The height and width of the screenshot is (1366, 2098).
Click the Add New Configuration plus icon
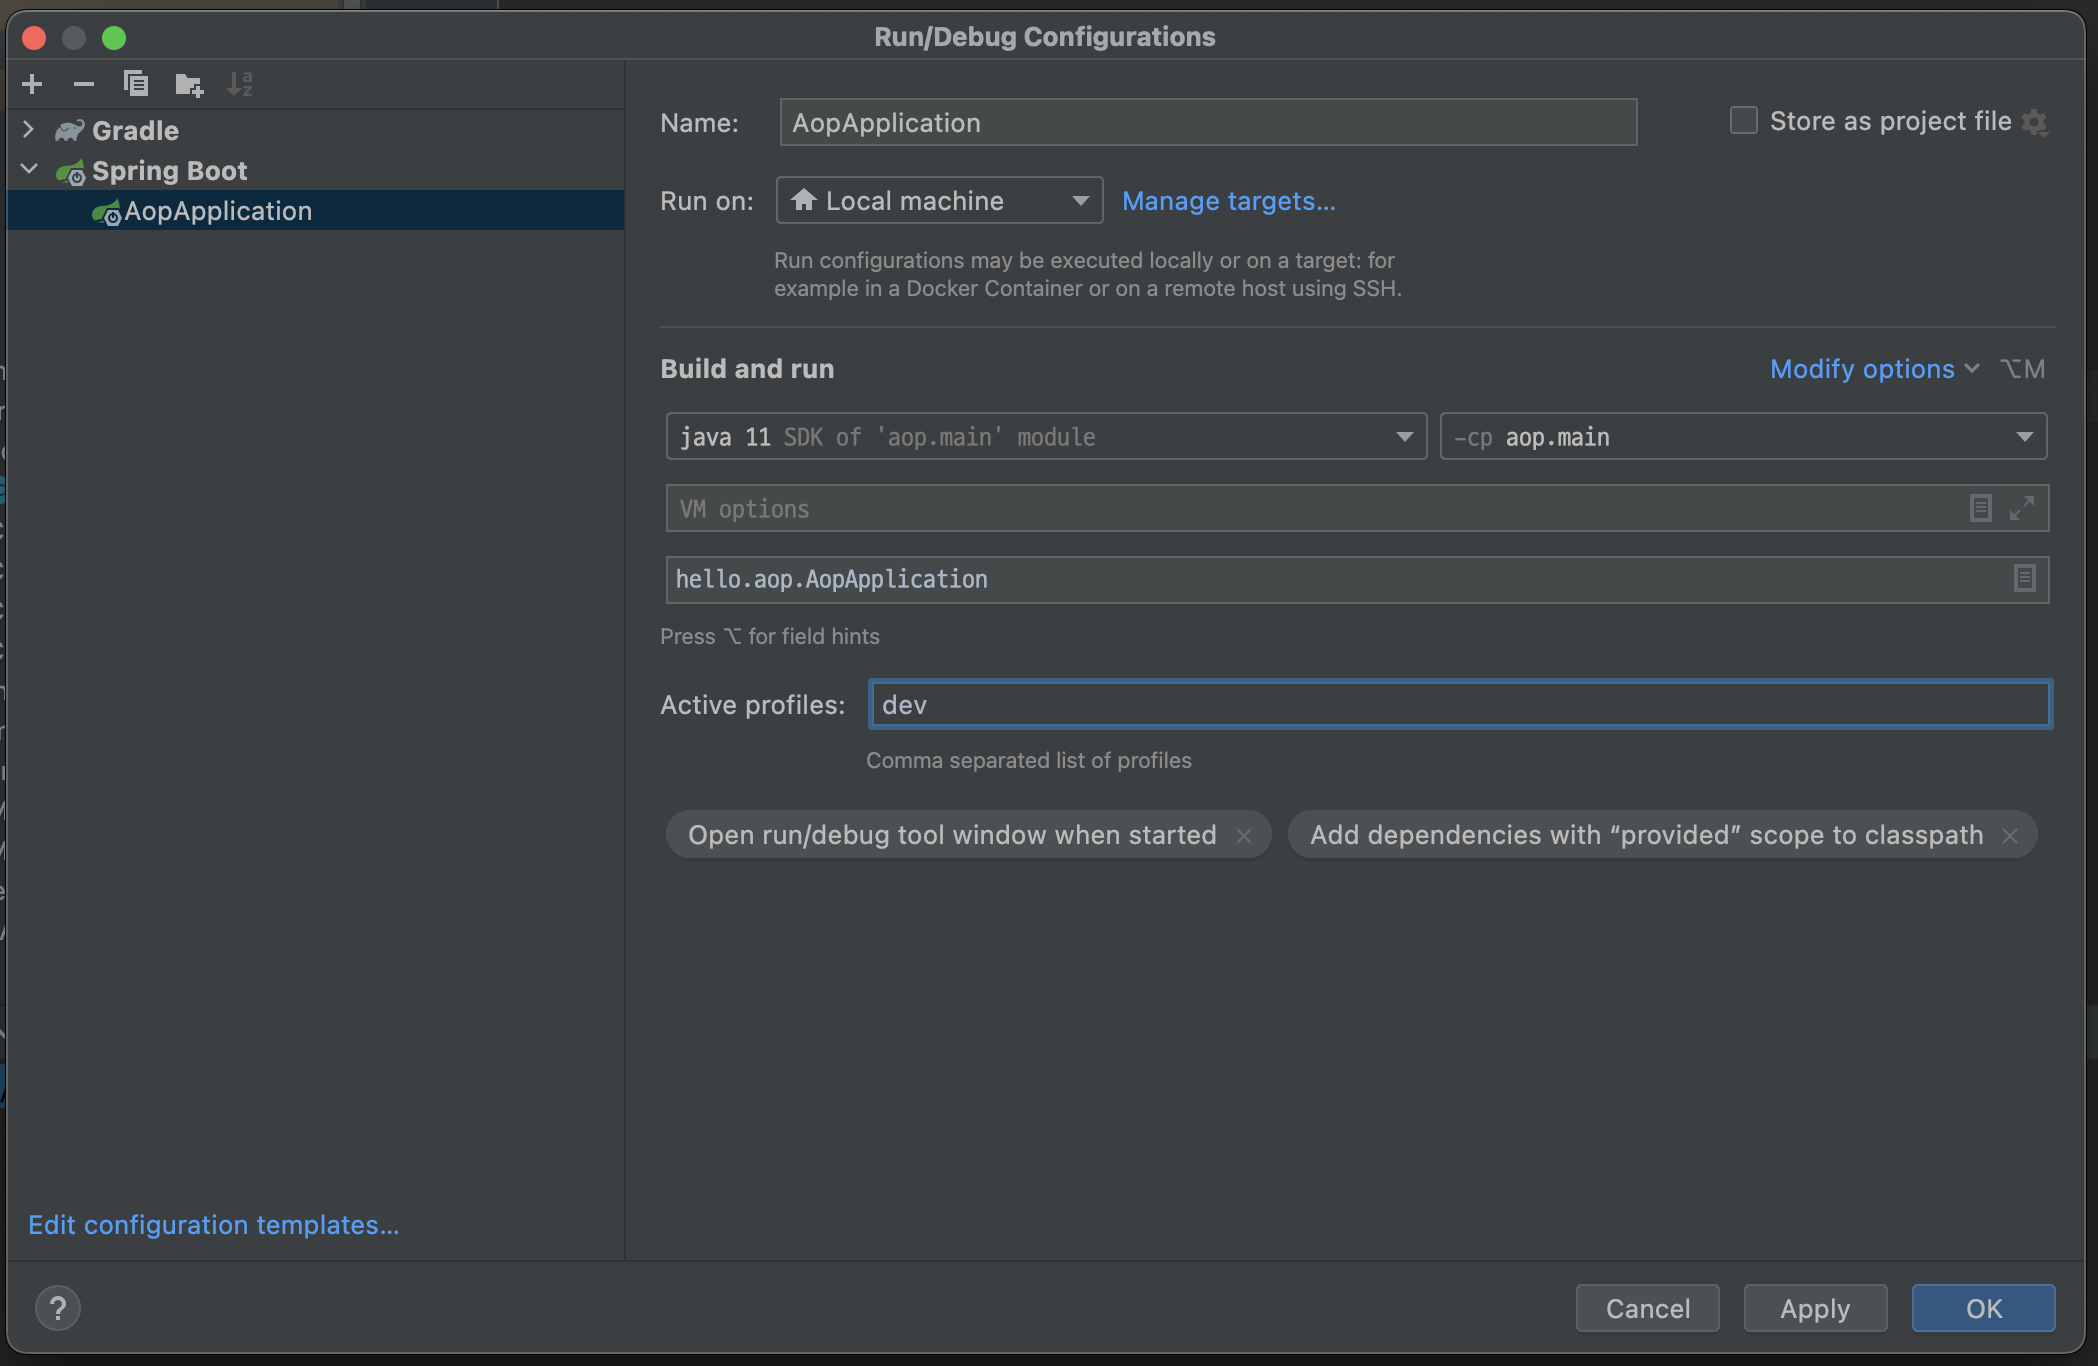pyautogui.click(x=32, y=84)
